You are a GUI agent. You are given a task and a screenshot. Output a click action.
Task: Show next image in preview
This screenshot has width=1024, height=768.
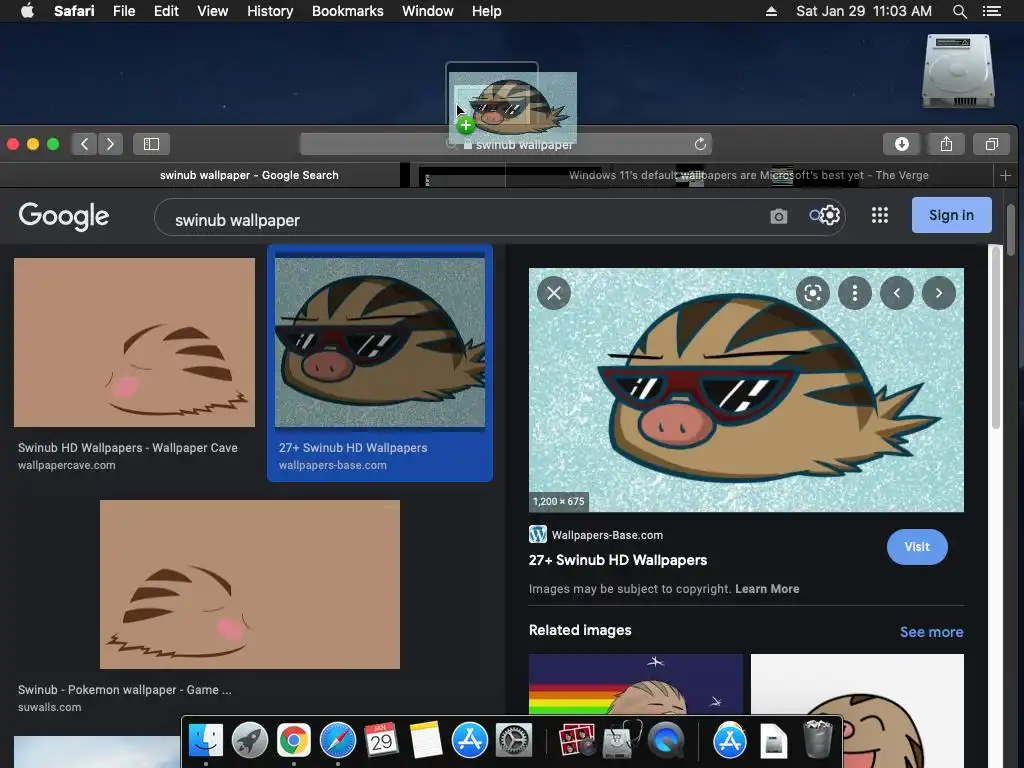coord(939,293)
